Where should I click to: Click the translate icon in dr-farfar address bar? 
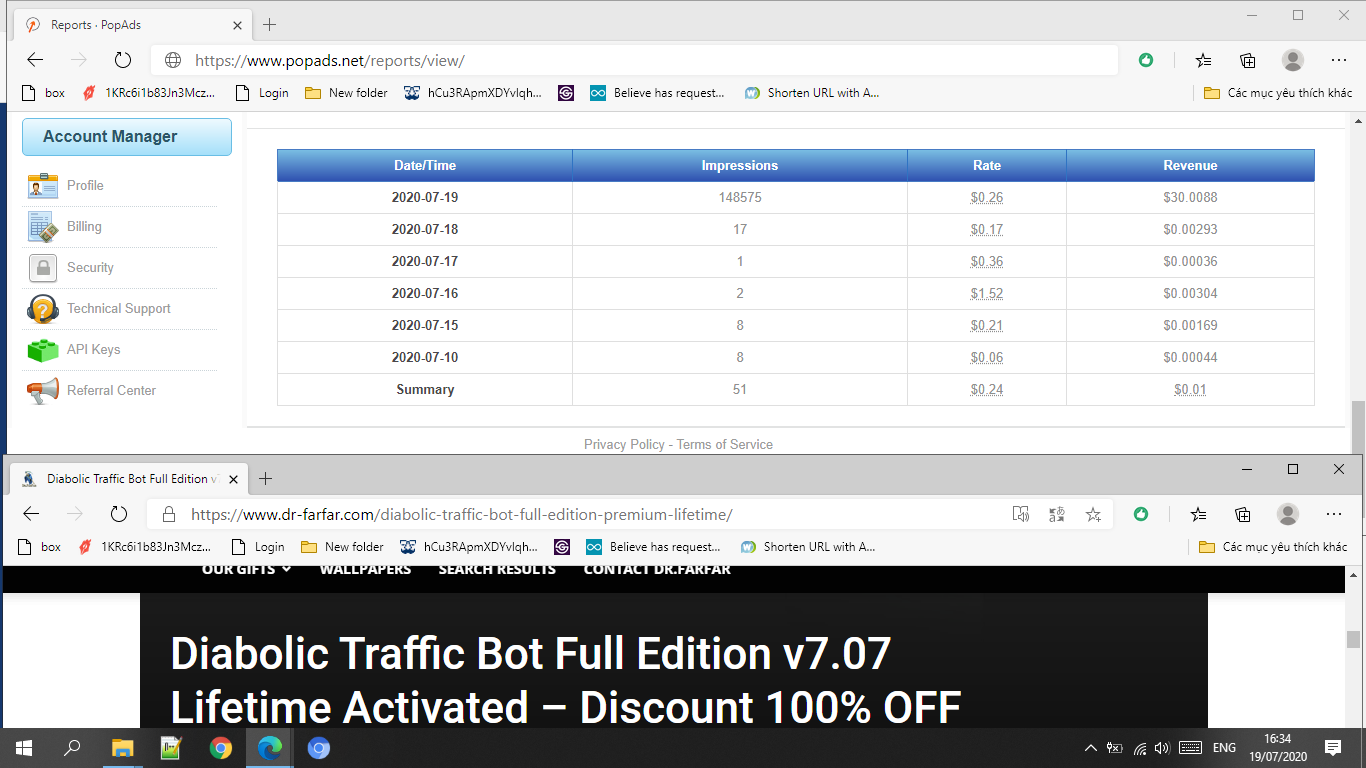pos(1057,514)
